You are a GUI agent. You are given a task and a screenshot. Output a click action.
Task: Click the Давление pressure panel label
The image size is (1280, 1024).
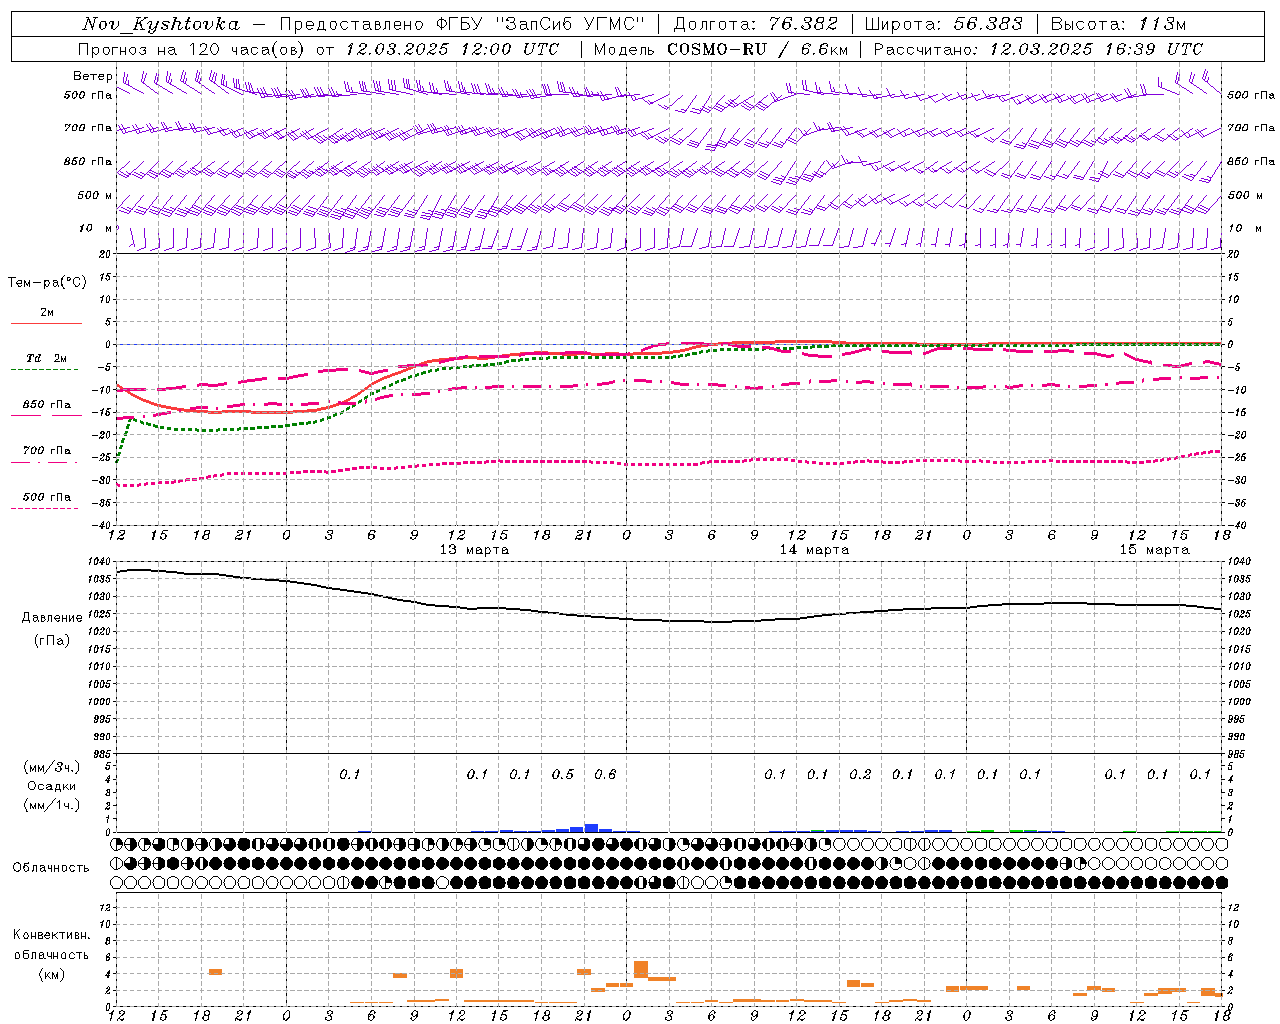(x=52, y=618)
